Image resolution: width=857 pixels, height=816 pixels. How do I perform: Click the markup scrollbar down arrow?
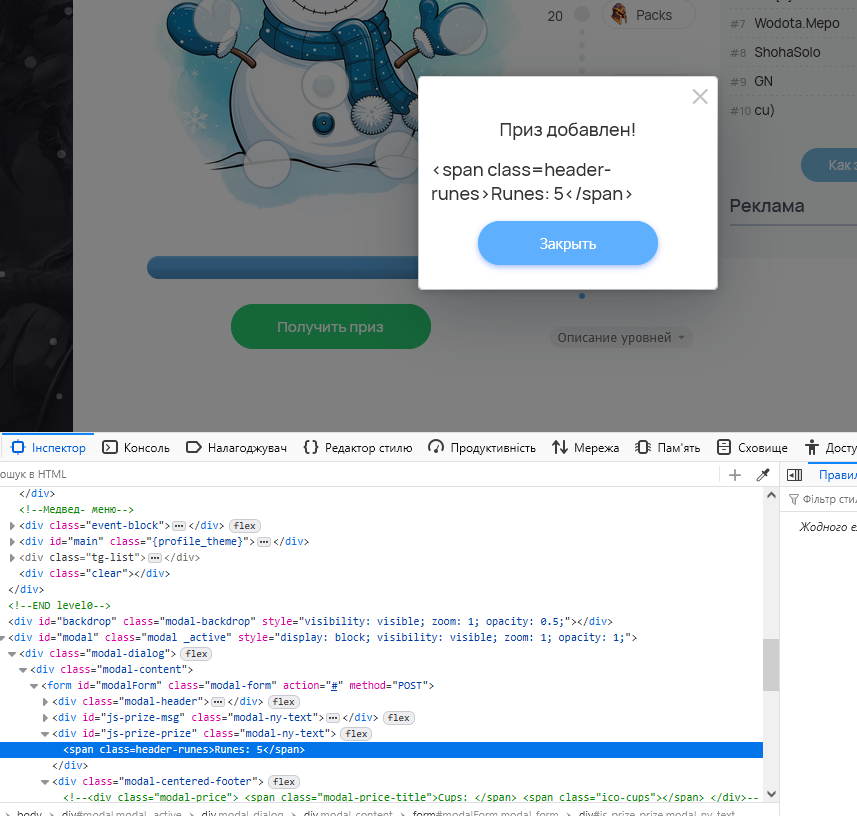coord(771,794)
